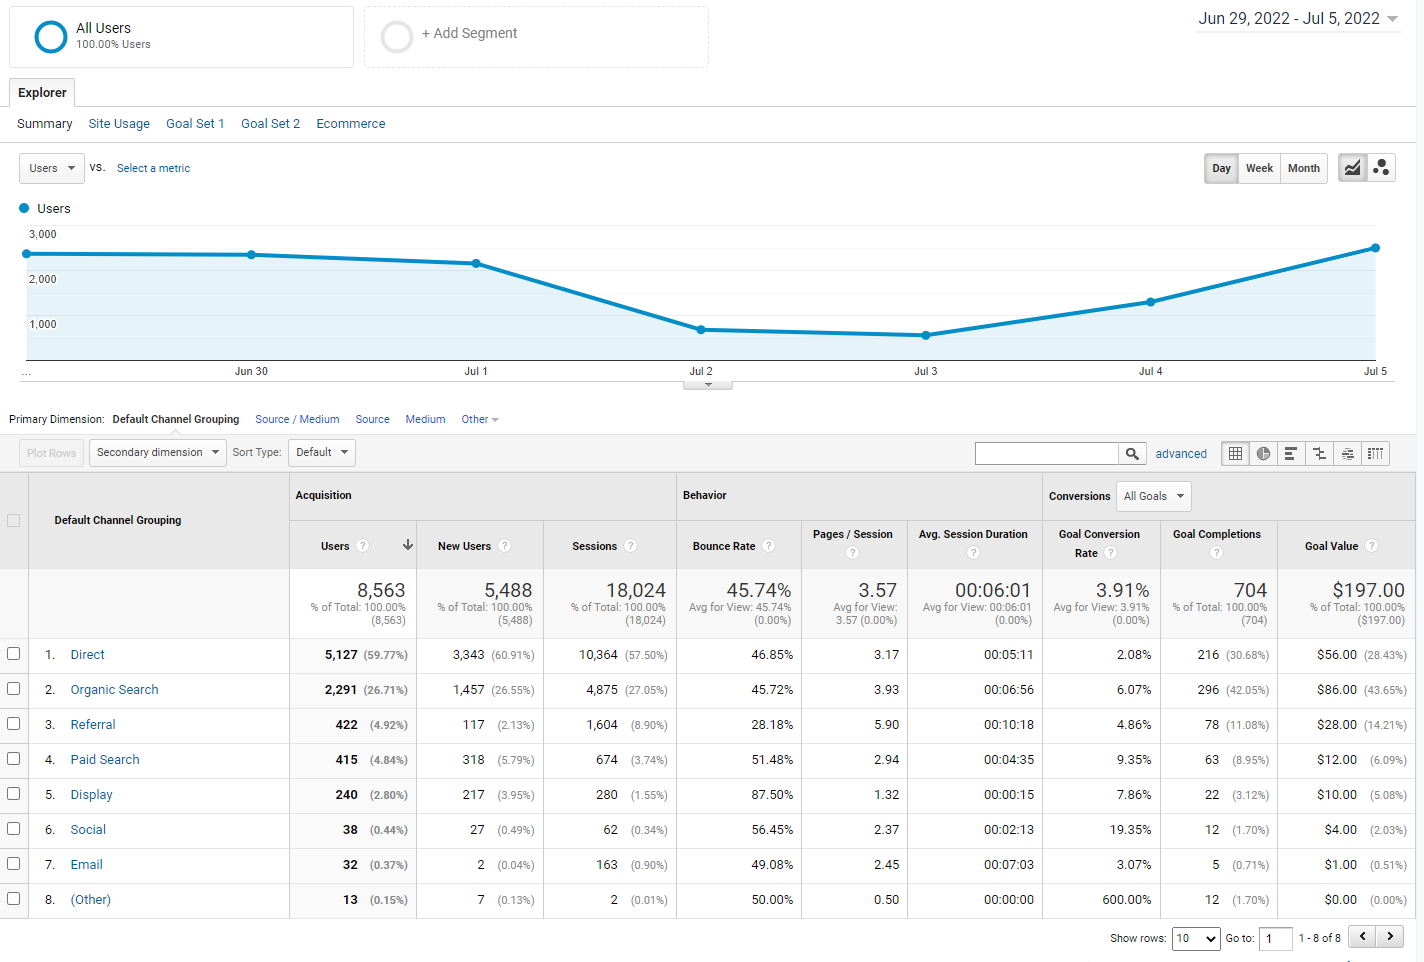Expand the All Goals conversions dropdown

click(x=1153, y=496)
